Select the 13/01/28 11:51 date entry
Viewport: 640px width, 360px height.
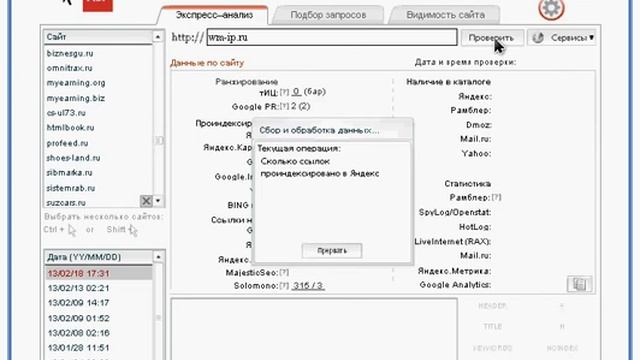(78, 348)
